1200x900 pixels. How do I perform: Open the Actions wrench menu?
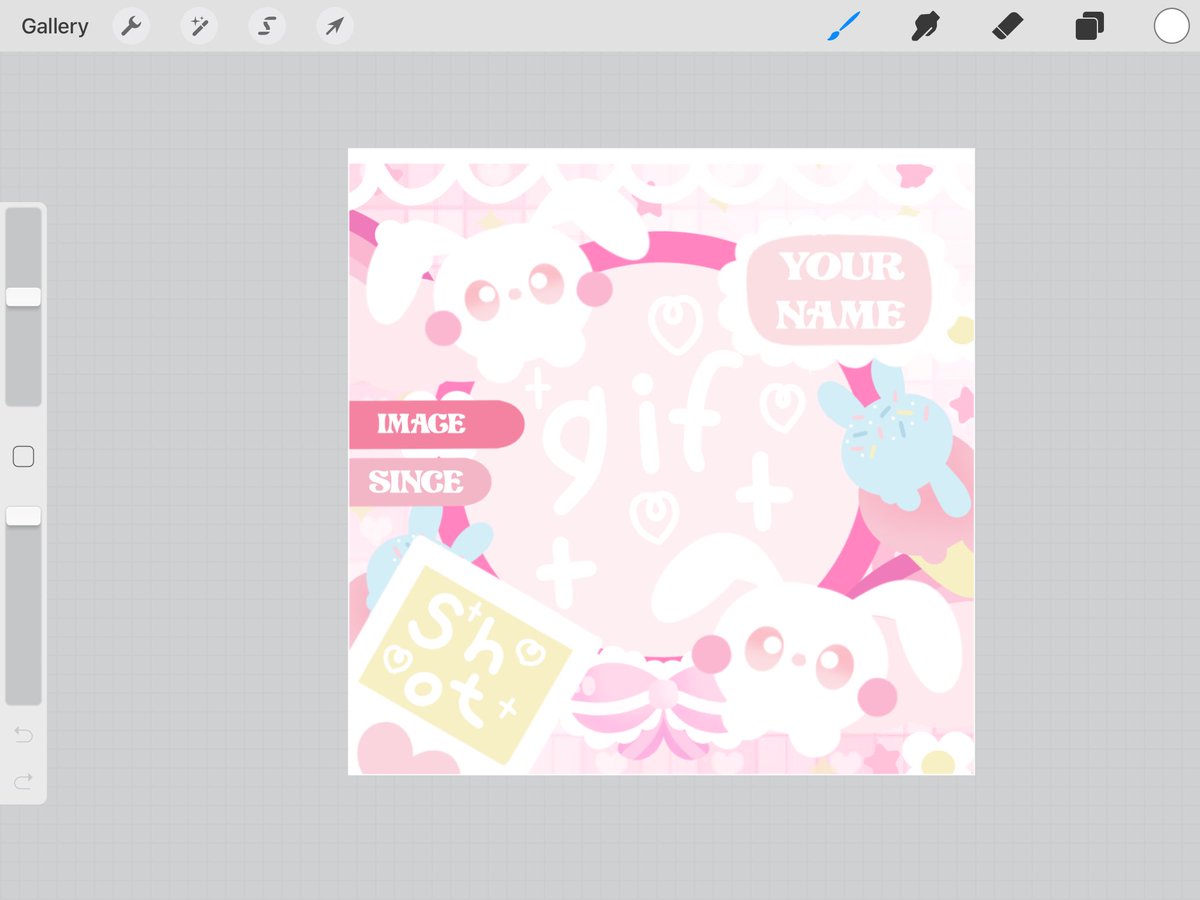(131, 26)
